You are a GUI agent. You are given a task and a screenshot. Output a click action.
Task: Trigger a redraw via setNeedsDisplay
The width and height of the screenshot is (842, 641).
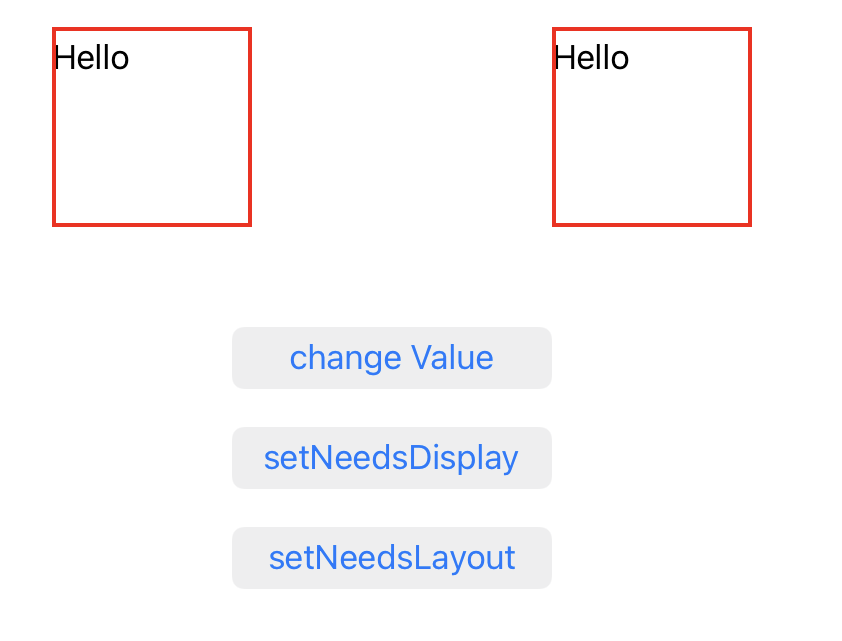391,458
